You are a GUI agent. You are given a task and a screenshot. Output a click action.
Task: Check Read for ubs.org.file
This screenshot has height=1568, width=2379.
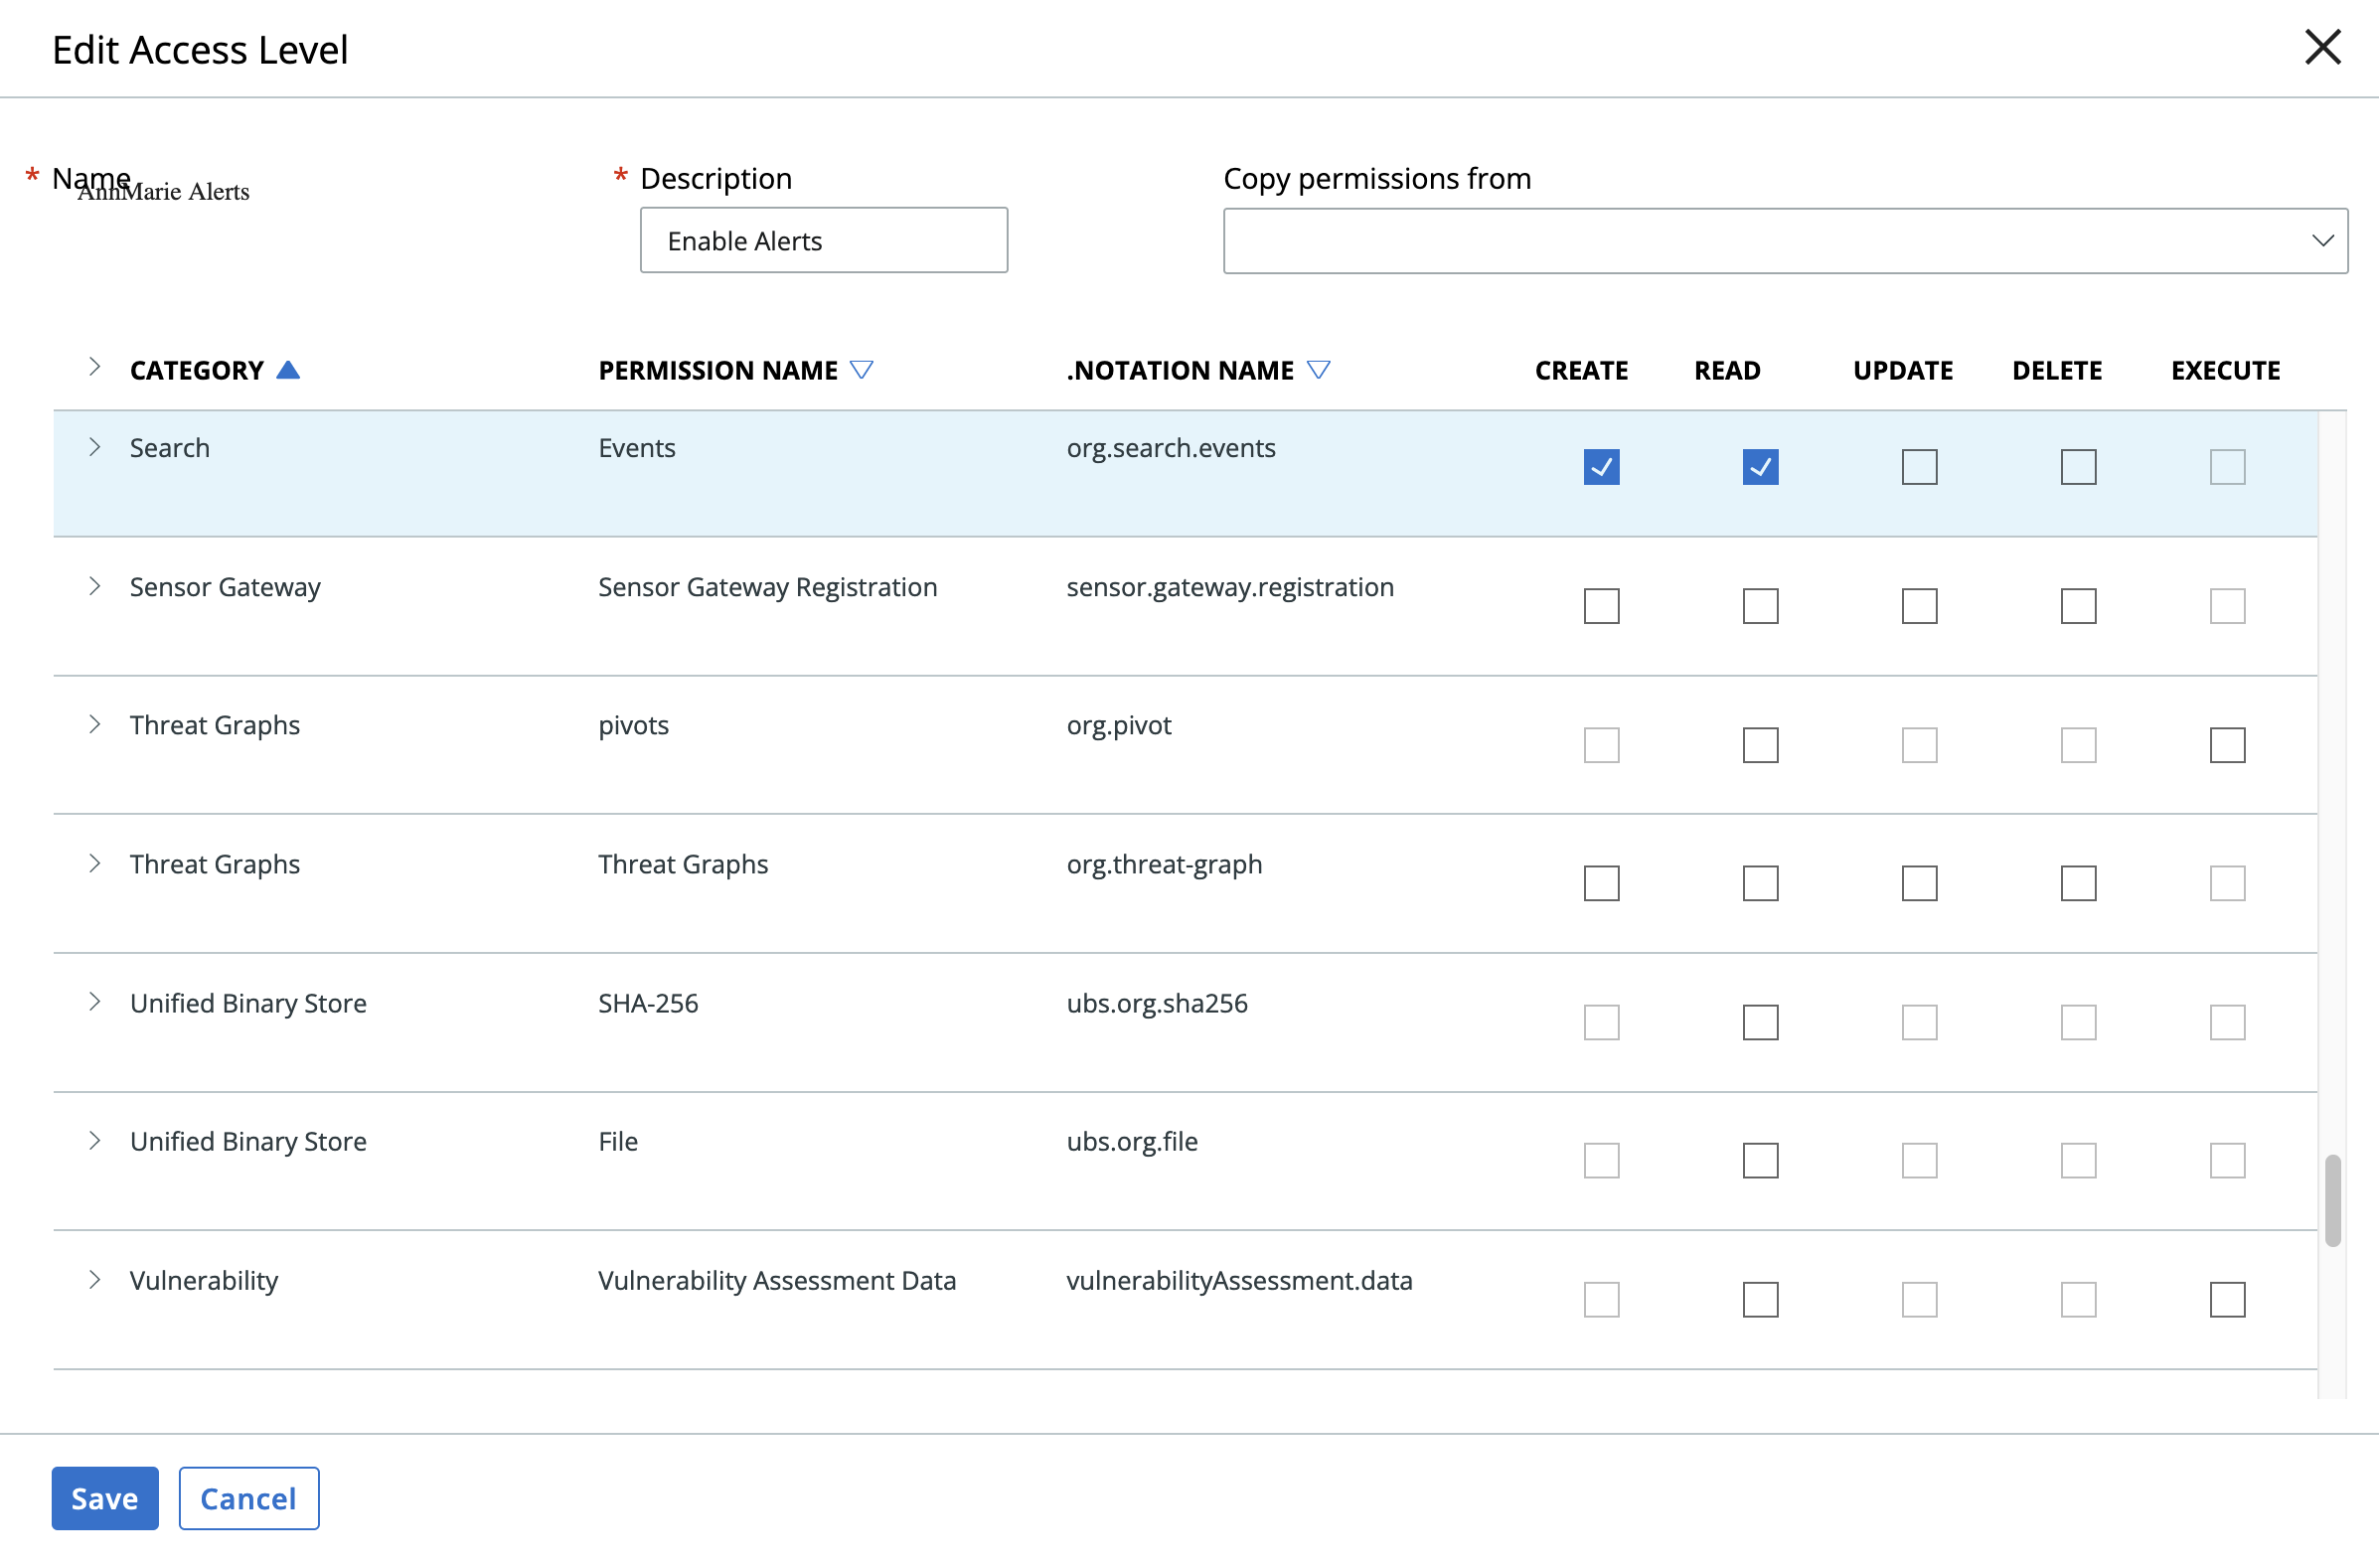(x=1760, y=1161)
